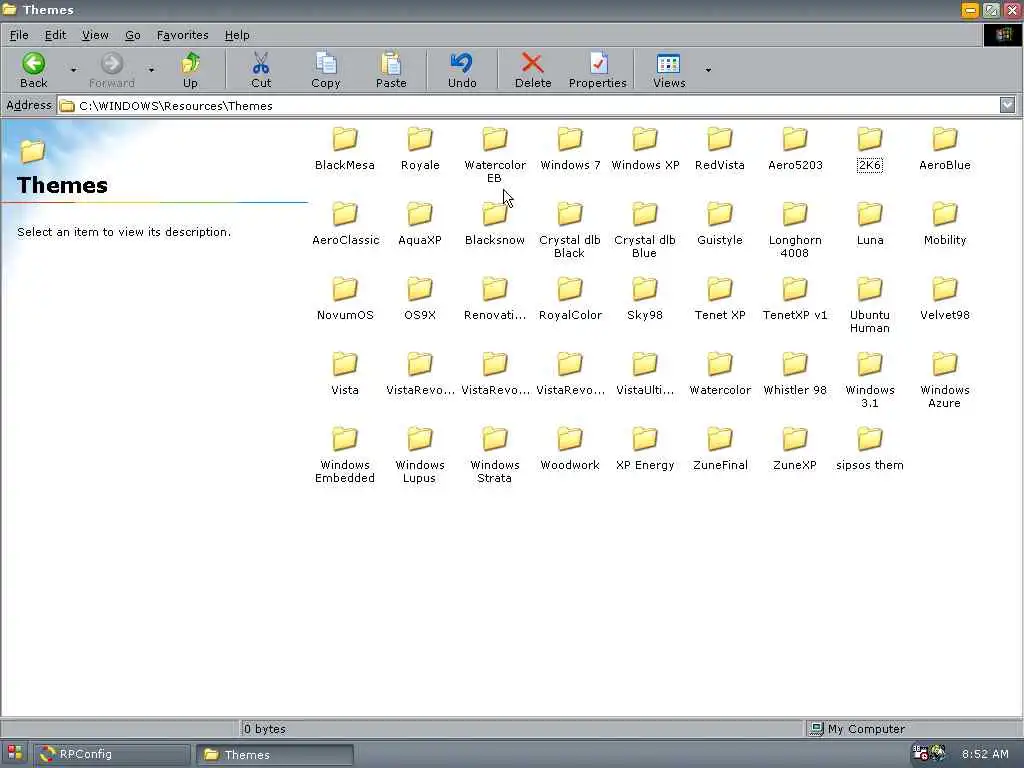Copy the selected item
The width and height of the screenshot is (1024, 768).
(325, 70)
